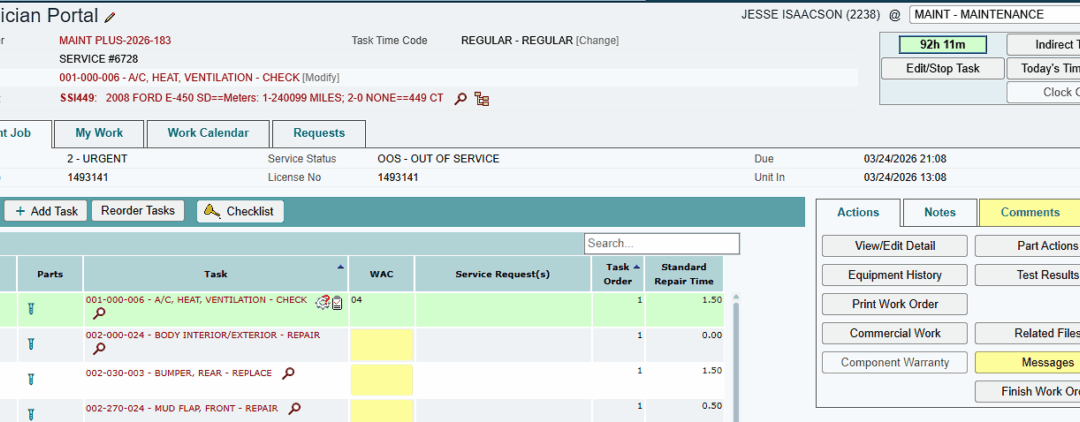Click the pencil edit icon beside Portal title

pos(110,17)
